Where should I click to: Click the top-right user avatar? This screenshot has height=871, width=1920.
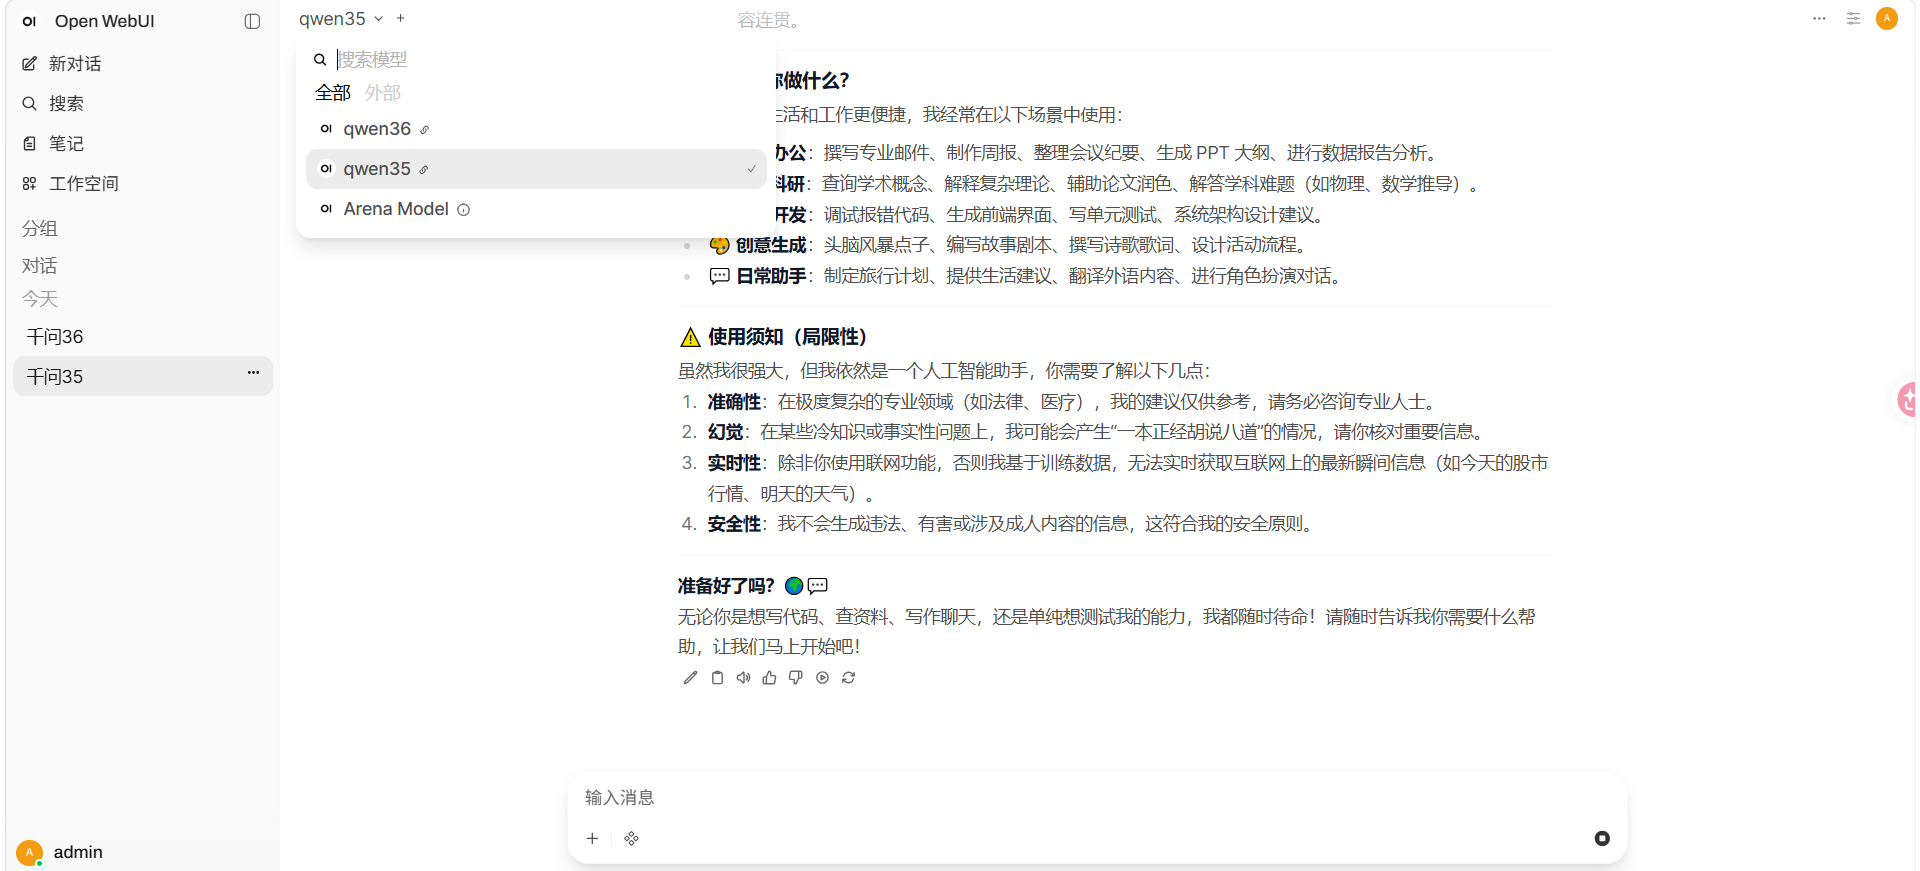[1887, 19]
